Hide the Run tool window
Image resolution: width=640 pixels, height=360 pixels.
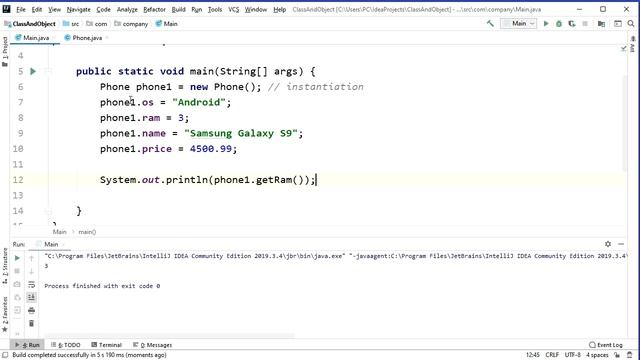(x=621, y=244)
